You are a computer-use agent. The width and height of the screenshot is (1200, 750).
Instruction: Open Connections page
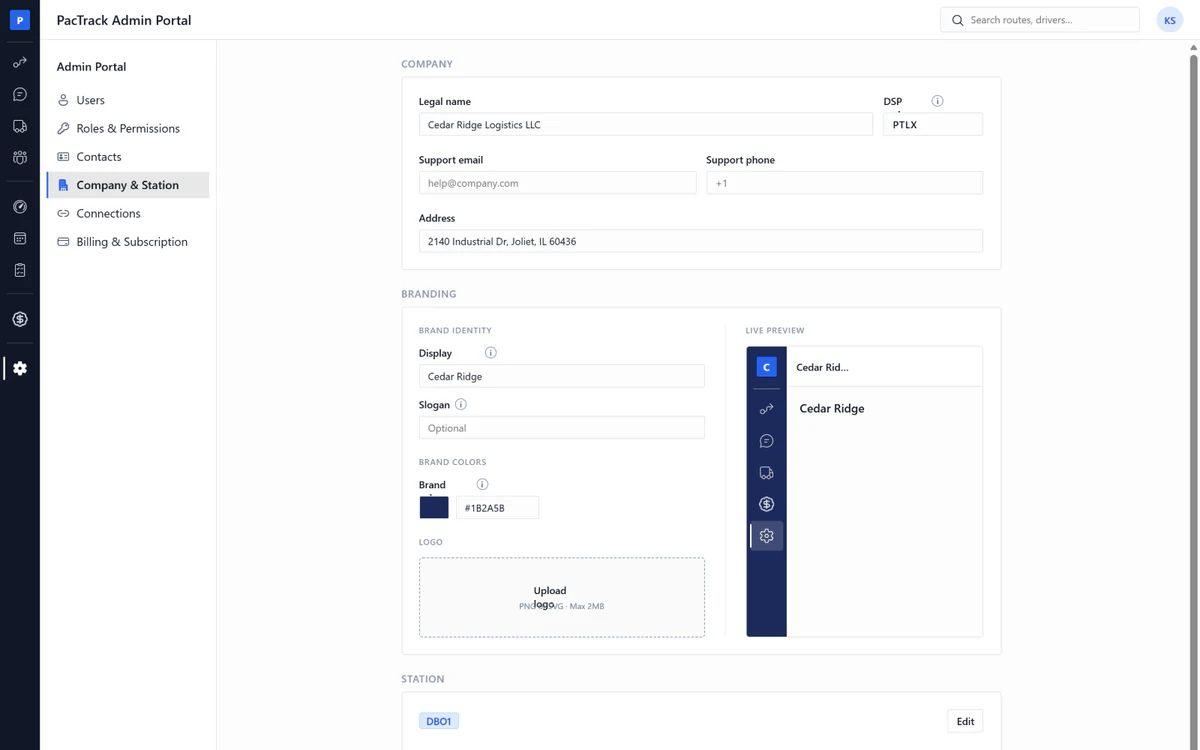point(128,213)
